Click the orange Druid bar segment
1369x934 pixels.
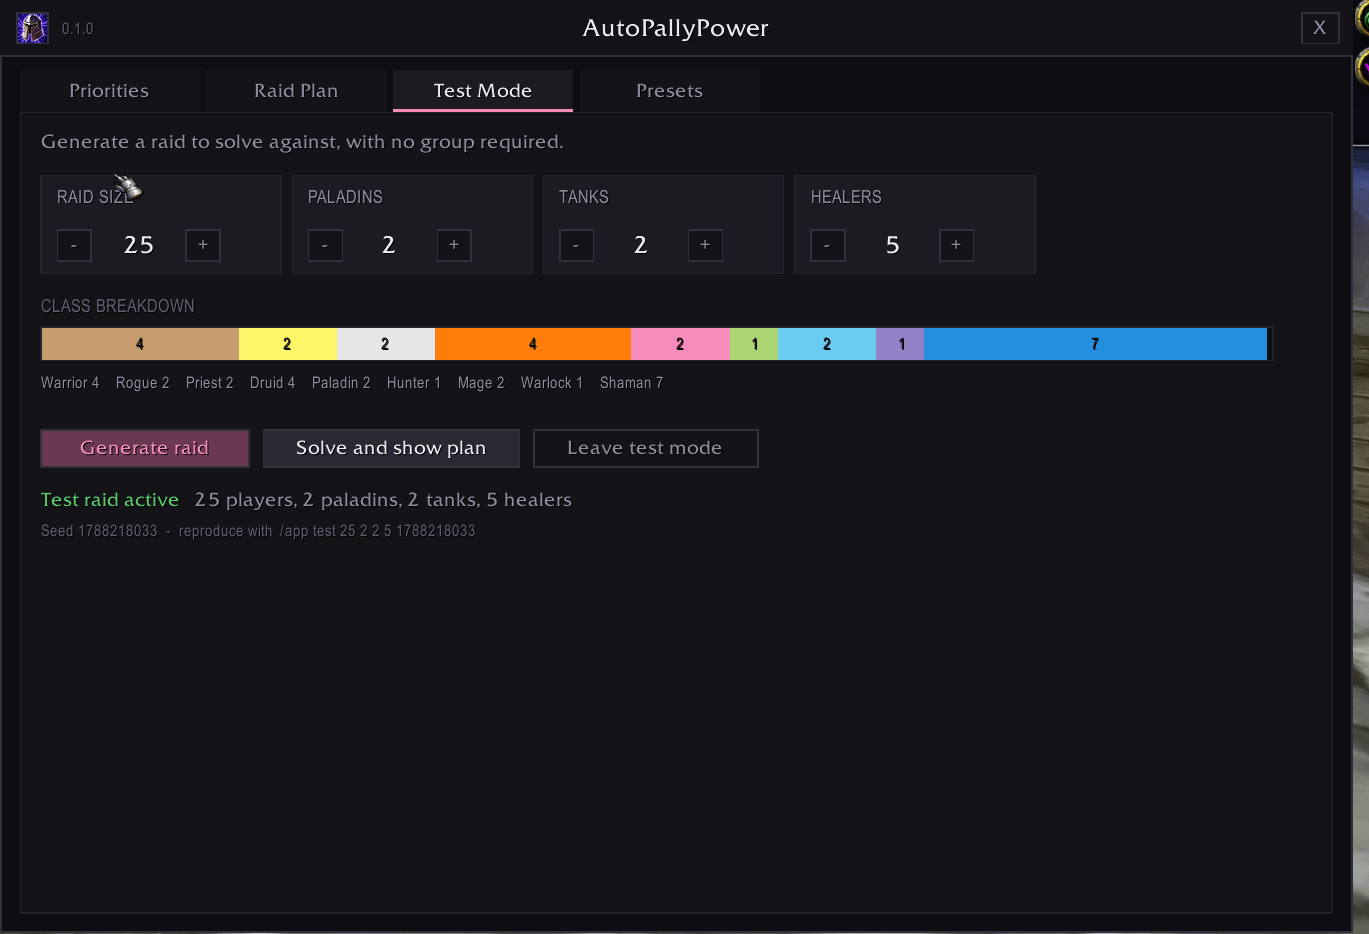click(x=533, y=344)
